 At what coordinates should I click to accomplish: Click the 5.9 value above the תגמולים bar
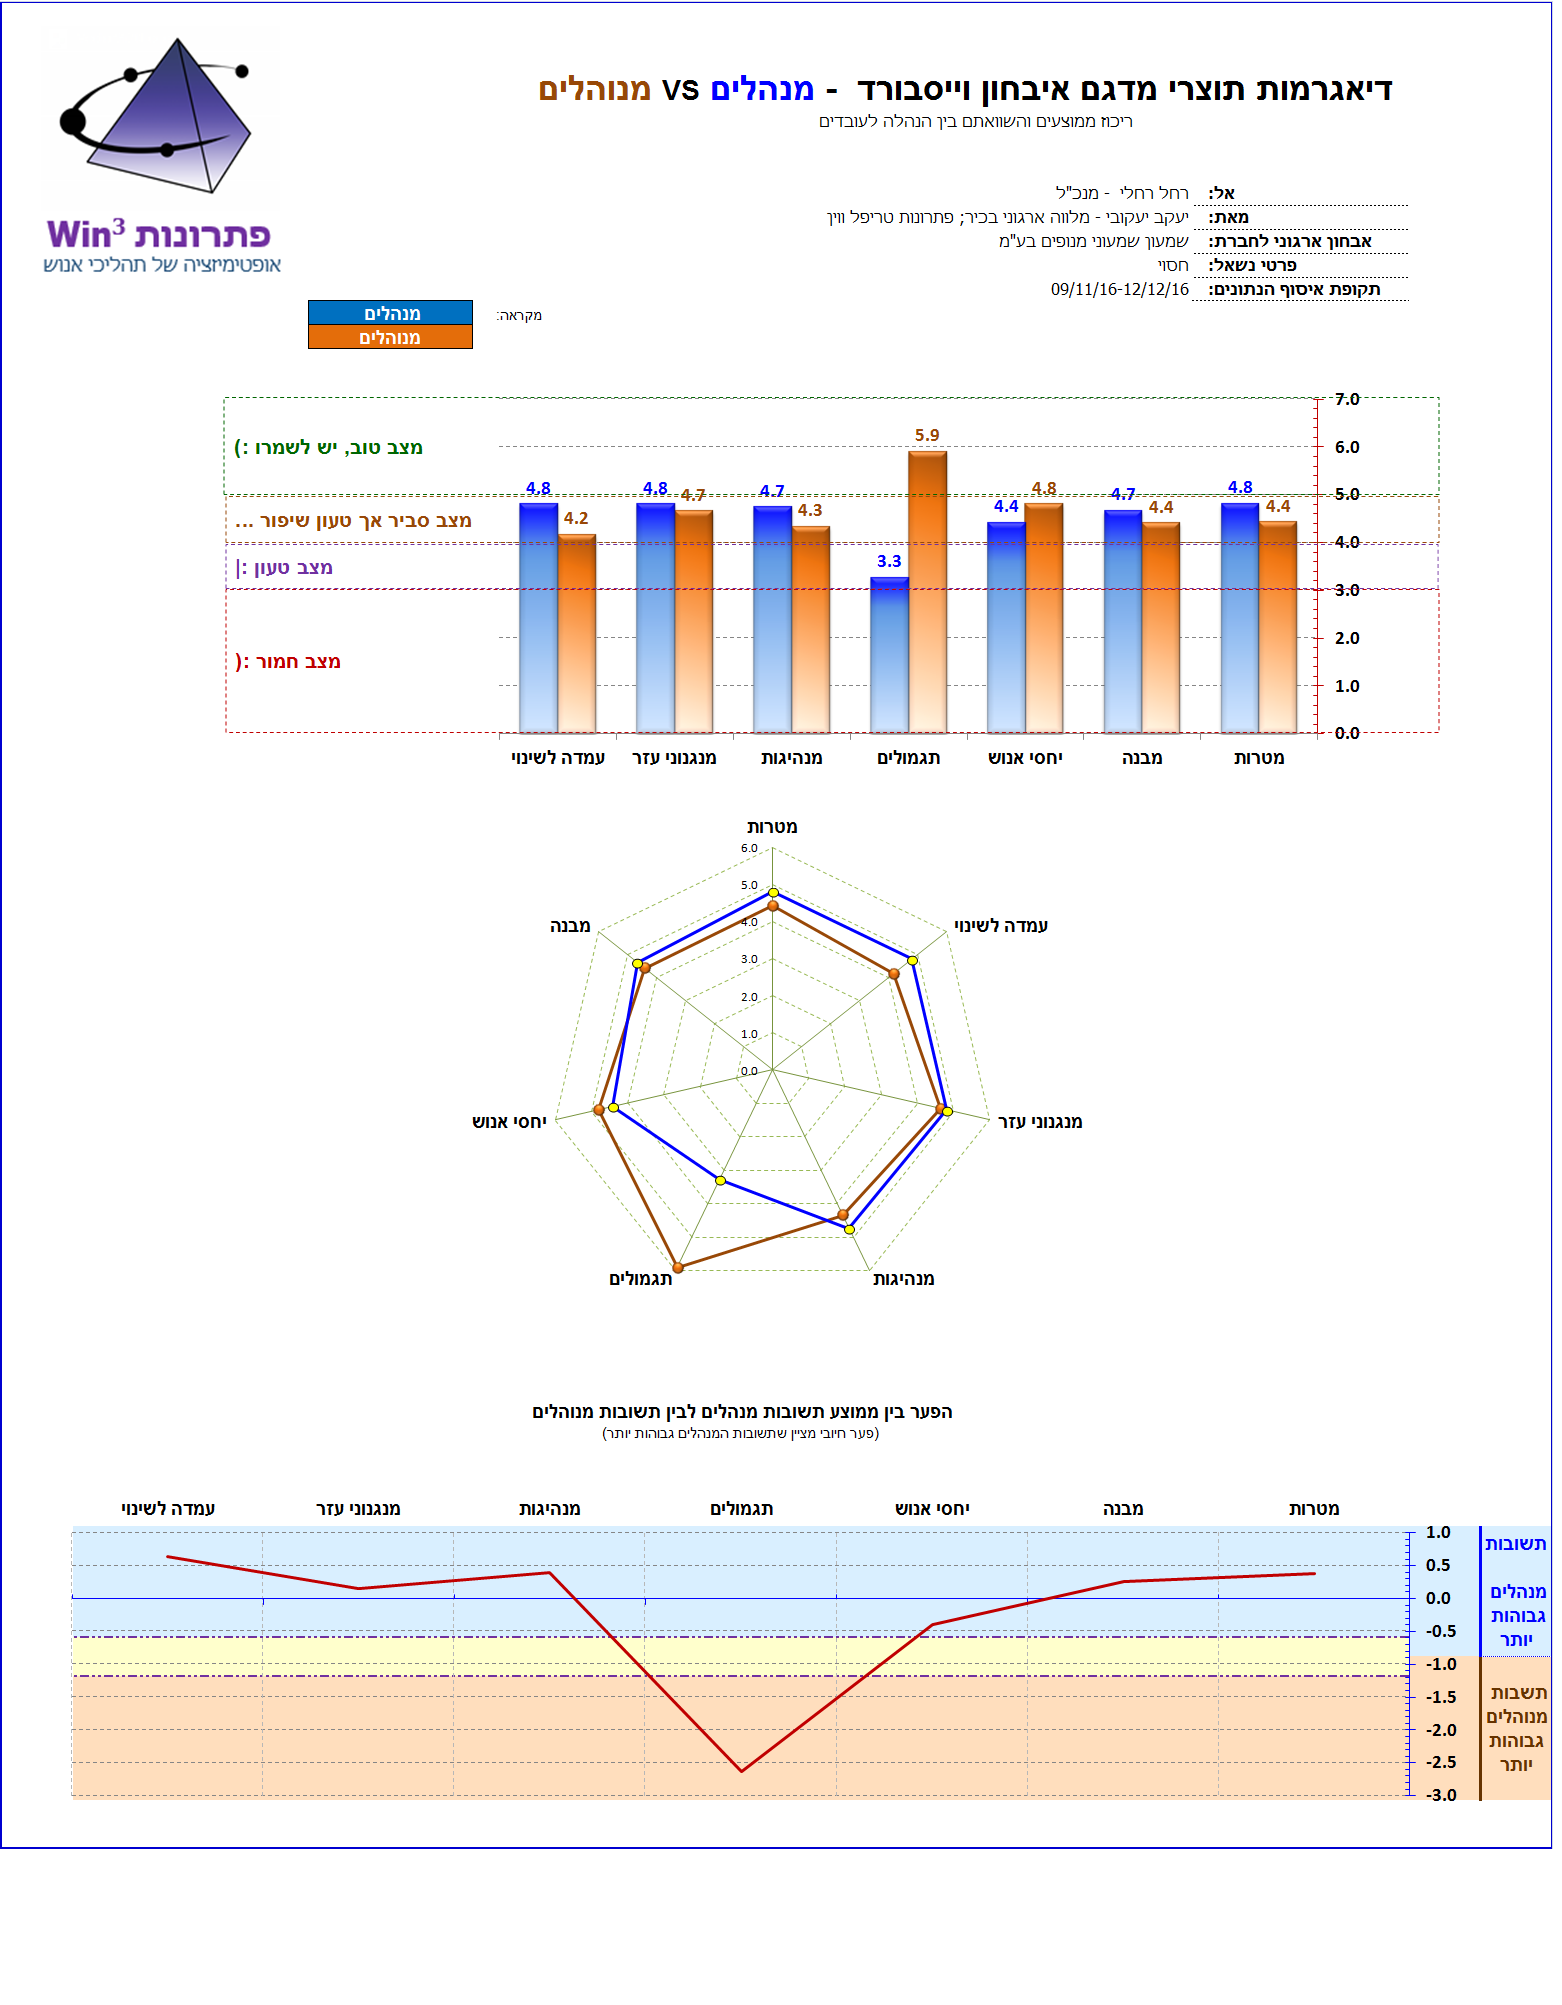pyautogui.click(x=927, y=435)
